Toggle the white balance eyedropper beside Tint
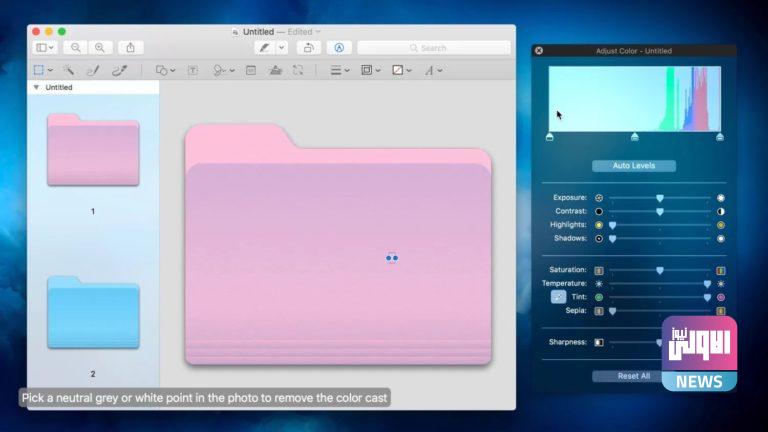 click(558, 297)
